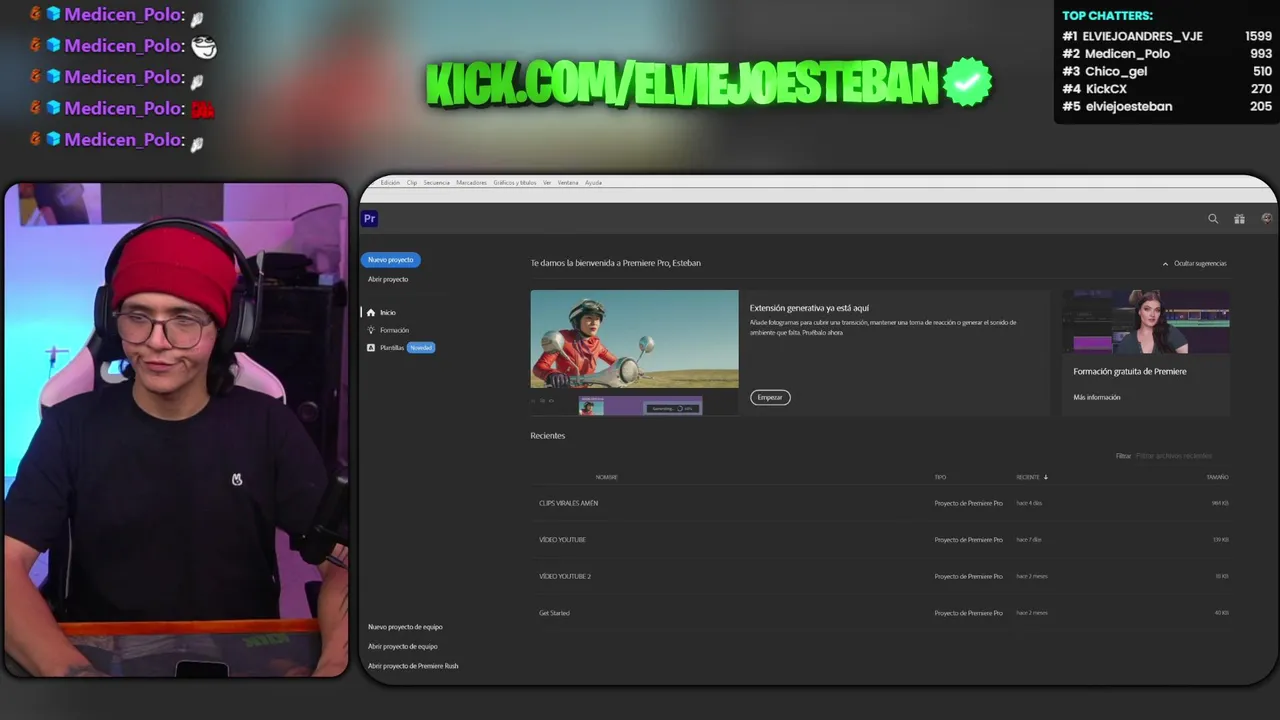Open the Más información link
1280x720 pixels.
[x=1097, y=398]
